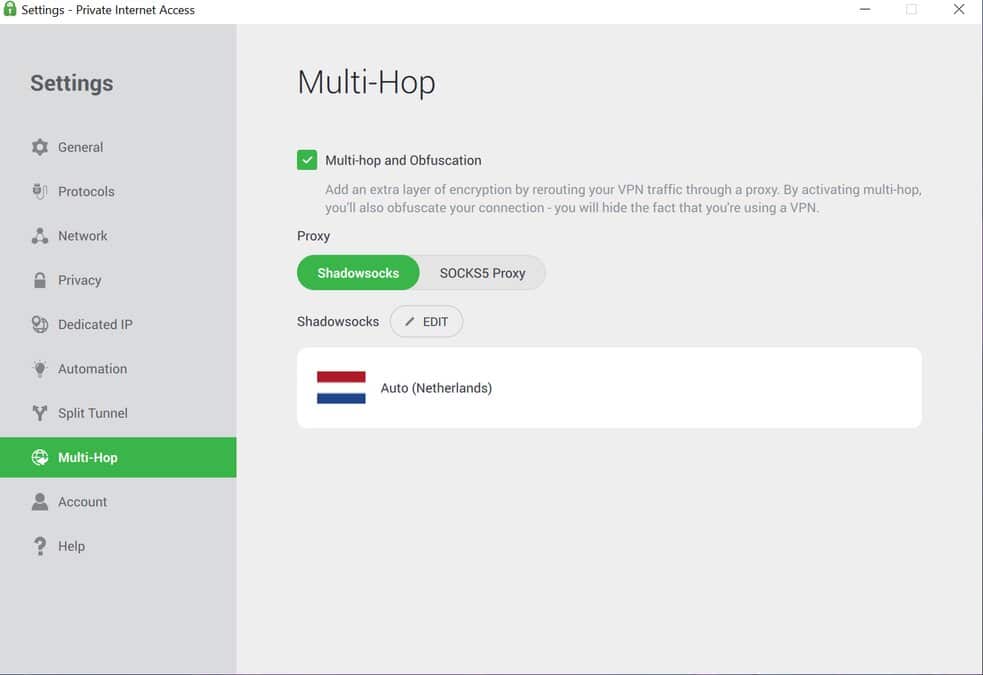This screenshot has height=675, width=983.
Task: Go to Automation settings
Action: point(118,369)
